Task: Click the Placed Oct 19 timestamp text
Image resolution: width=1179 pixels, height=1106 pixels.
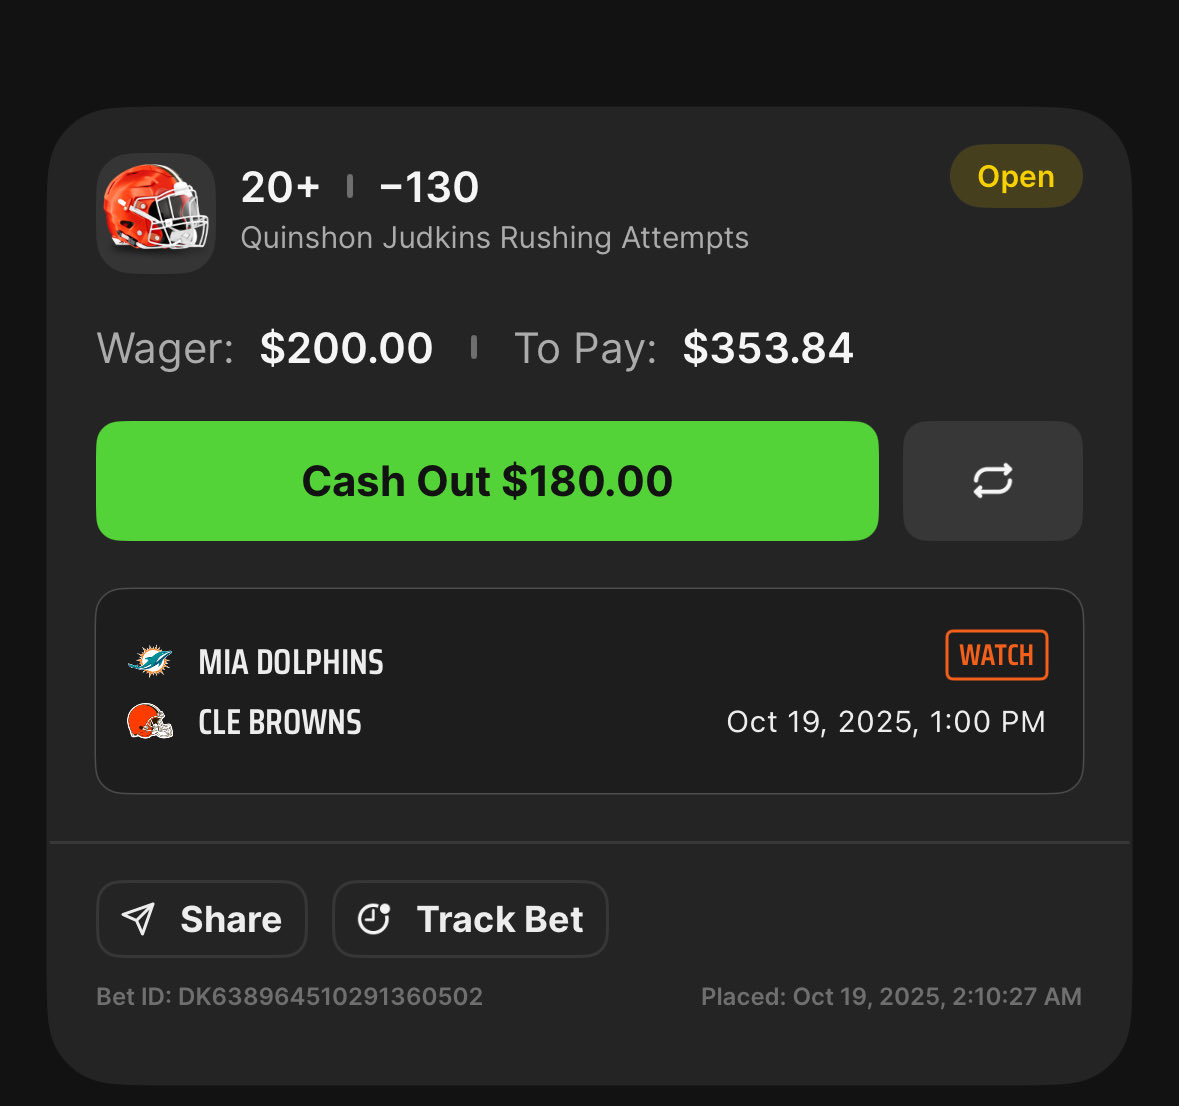Action: [891, 996]
